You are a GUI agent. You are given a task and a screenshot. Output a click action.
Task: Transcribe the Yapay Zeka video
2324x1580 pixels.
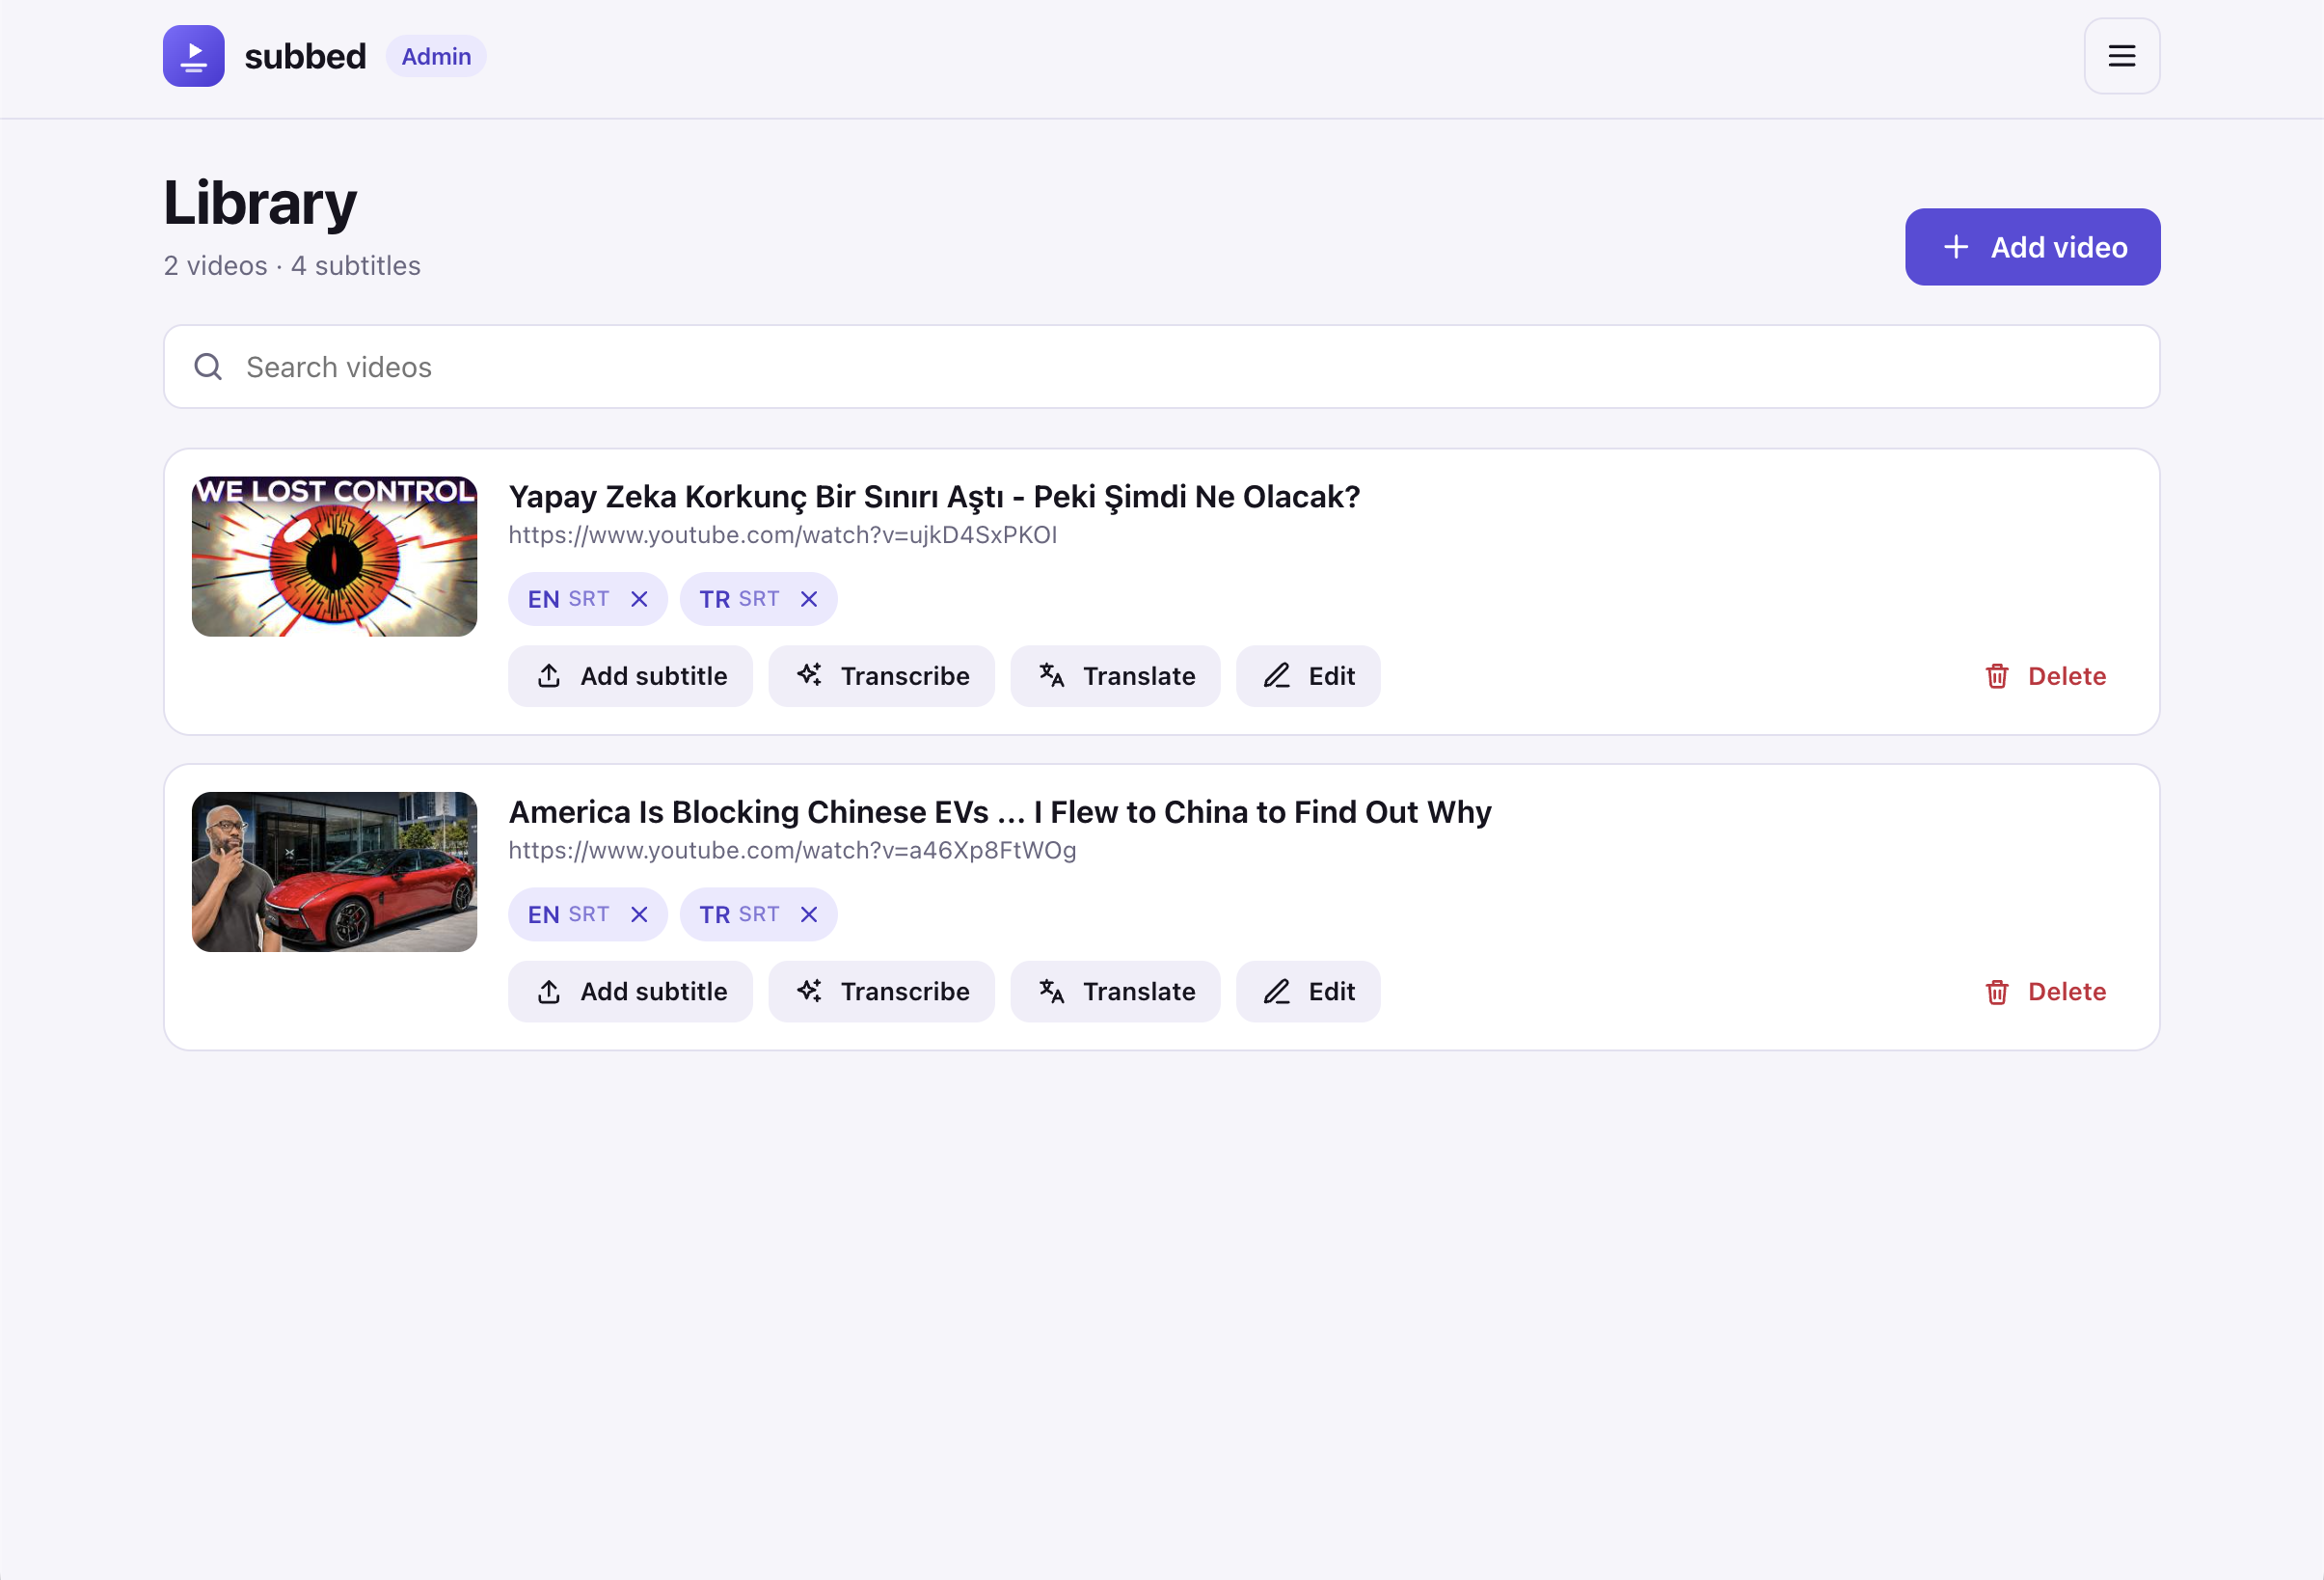point(881,676)
